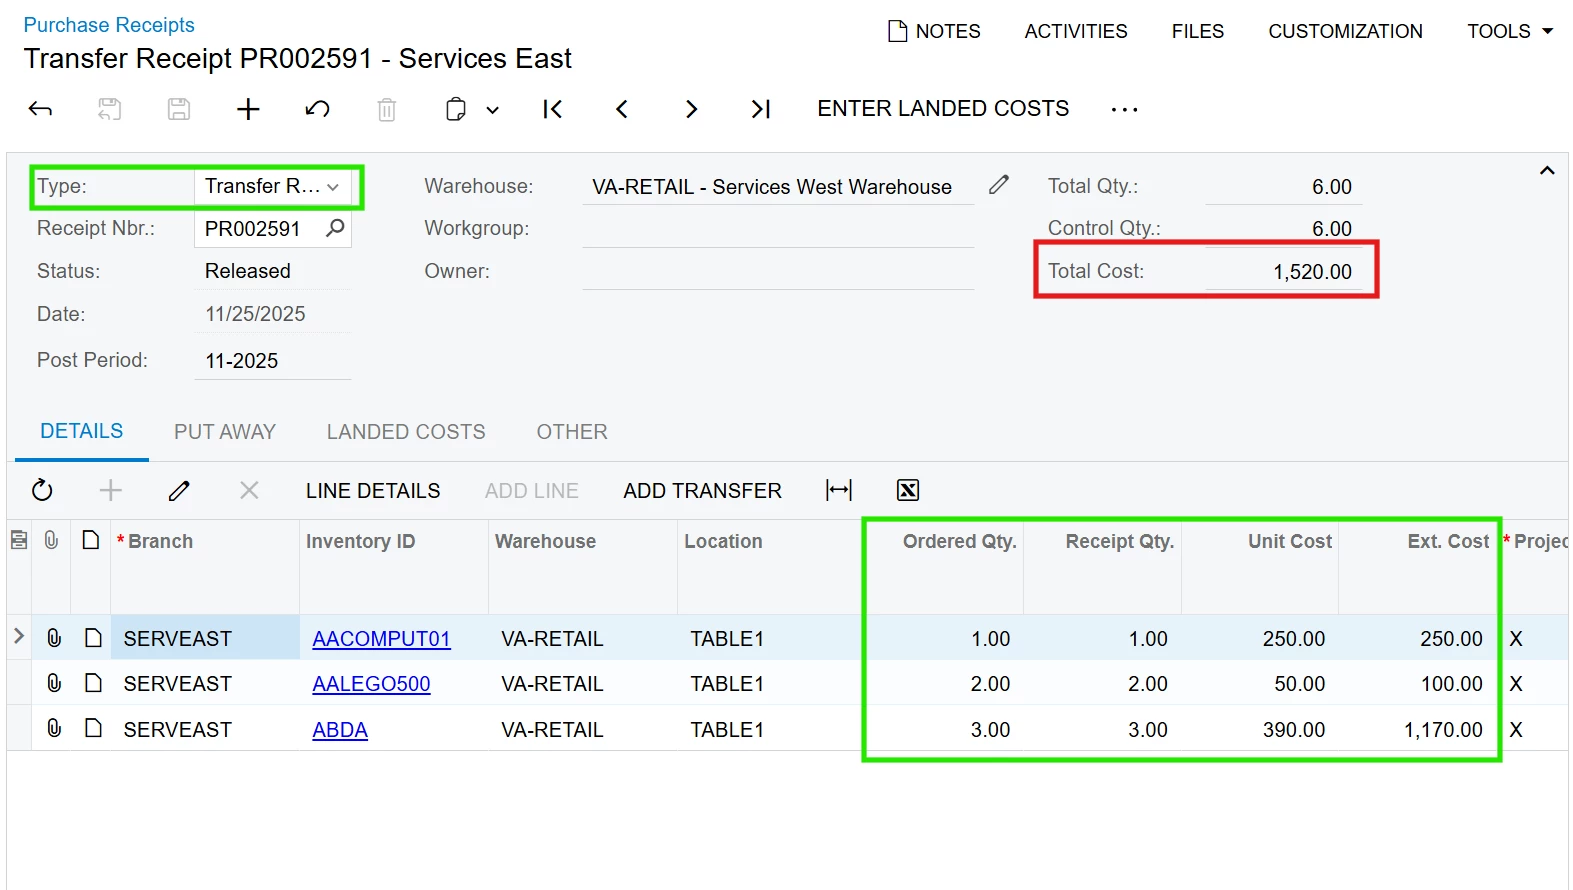Click ADD TRANSFER button
This screenshot has height=890, width=1573.
[x=702, y=491]
